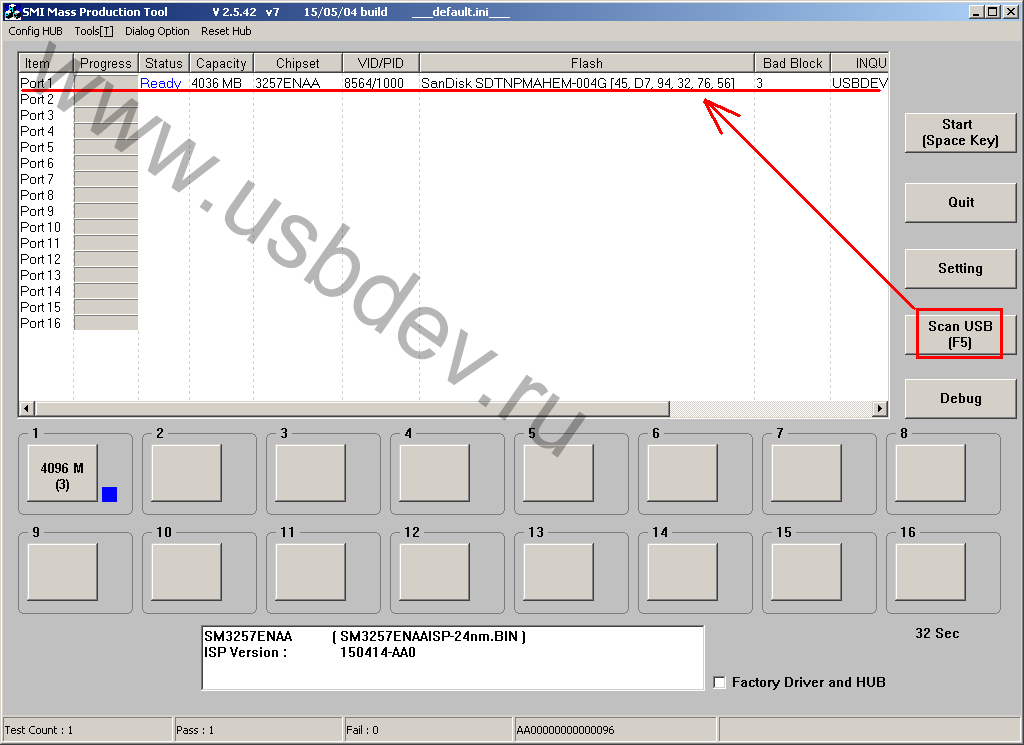1024x745 pixels.
Task: Click the empty port slot 10 button
Action: pyautogui.click(x=186, y=572)
